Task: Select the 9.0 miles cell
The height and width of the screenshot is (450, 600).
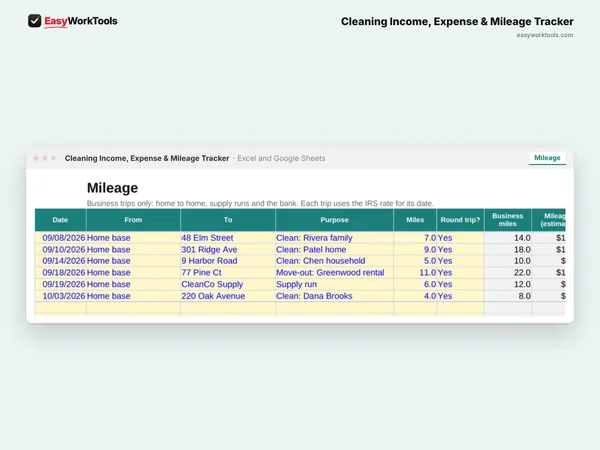Action: (415, 249)
